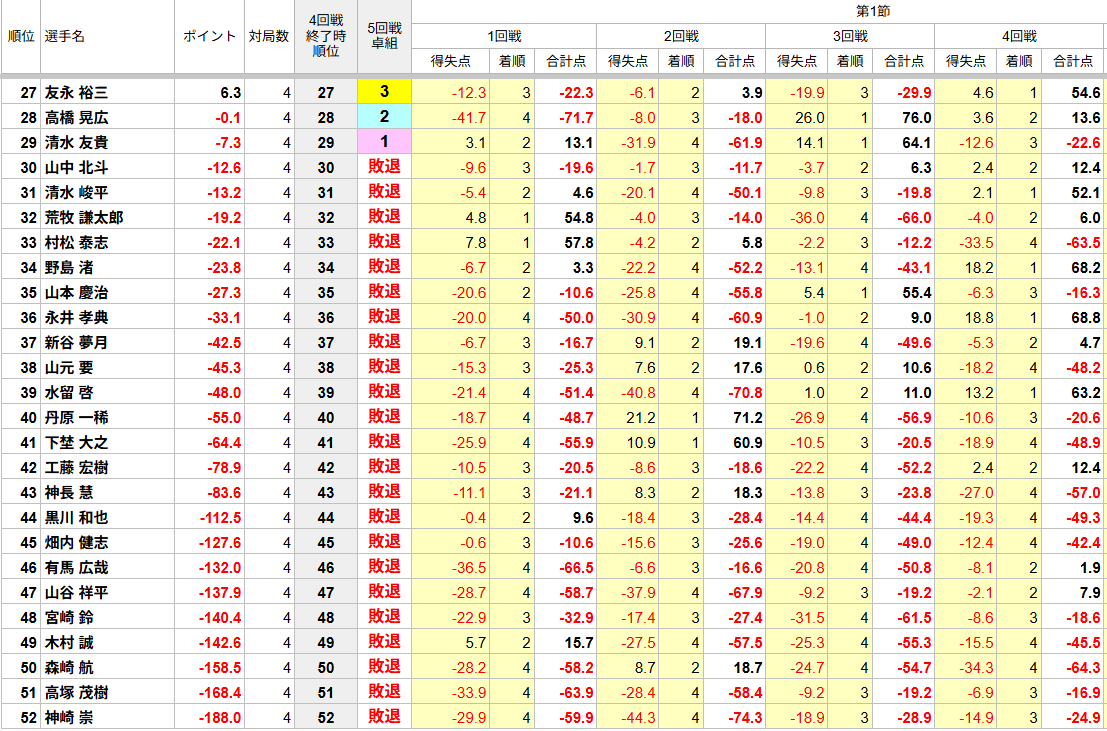Click points value 6.3 for 友永 裕三
Image resolution: width=1107 pixels, height=731 pixels.
click(231, 93)
